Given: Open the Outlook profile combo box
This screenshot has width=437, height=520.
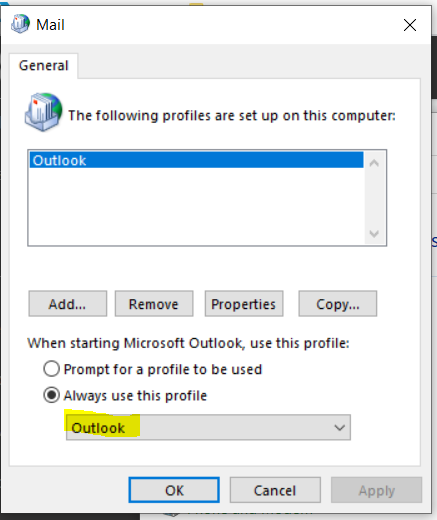Looking at the screenshot, I should (208, 428).
